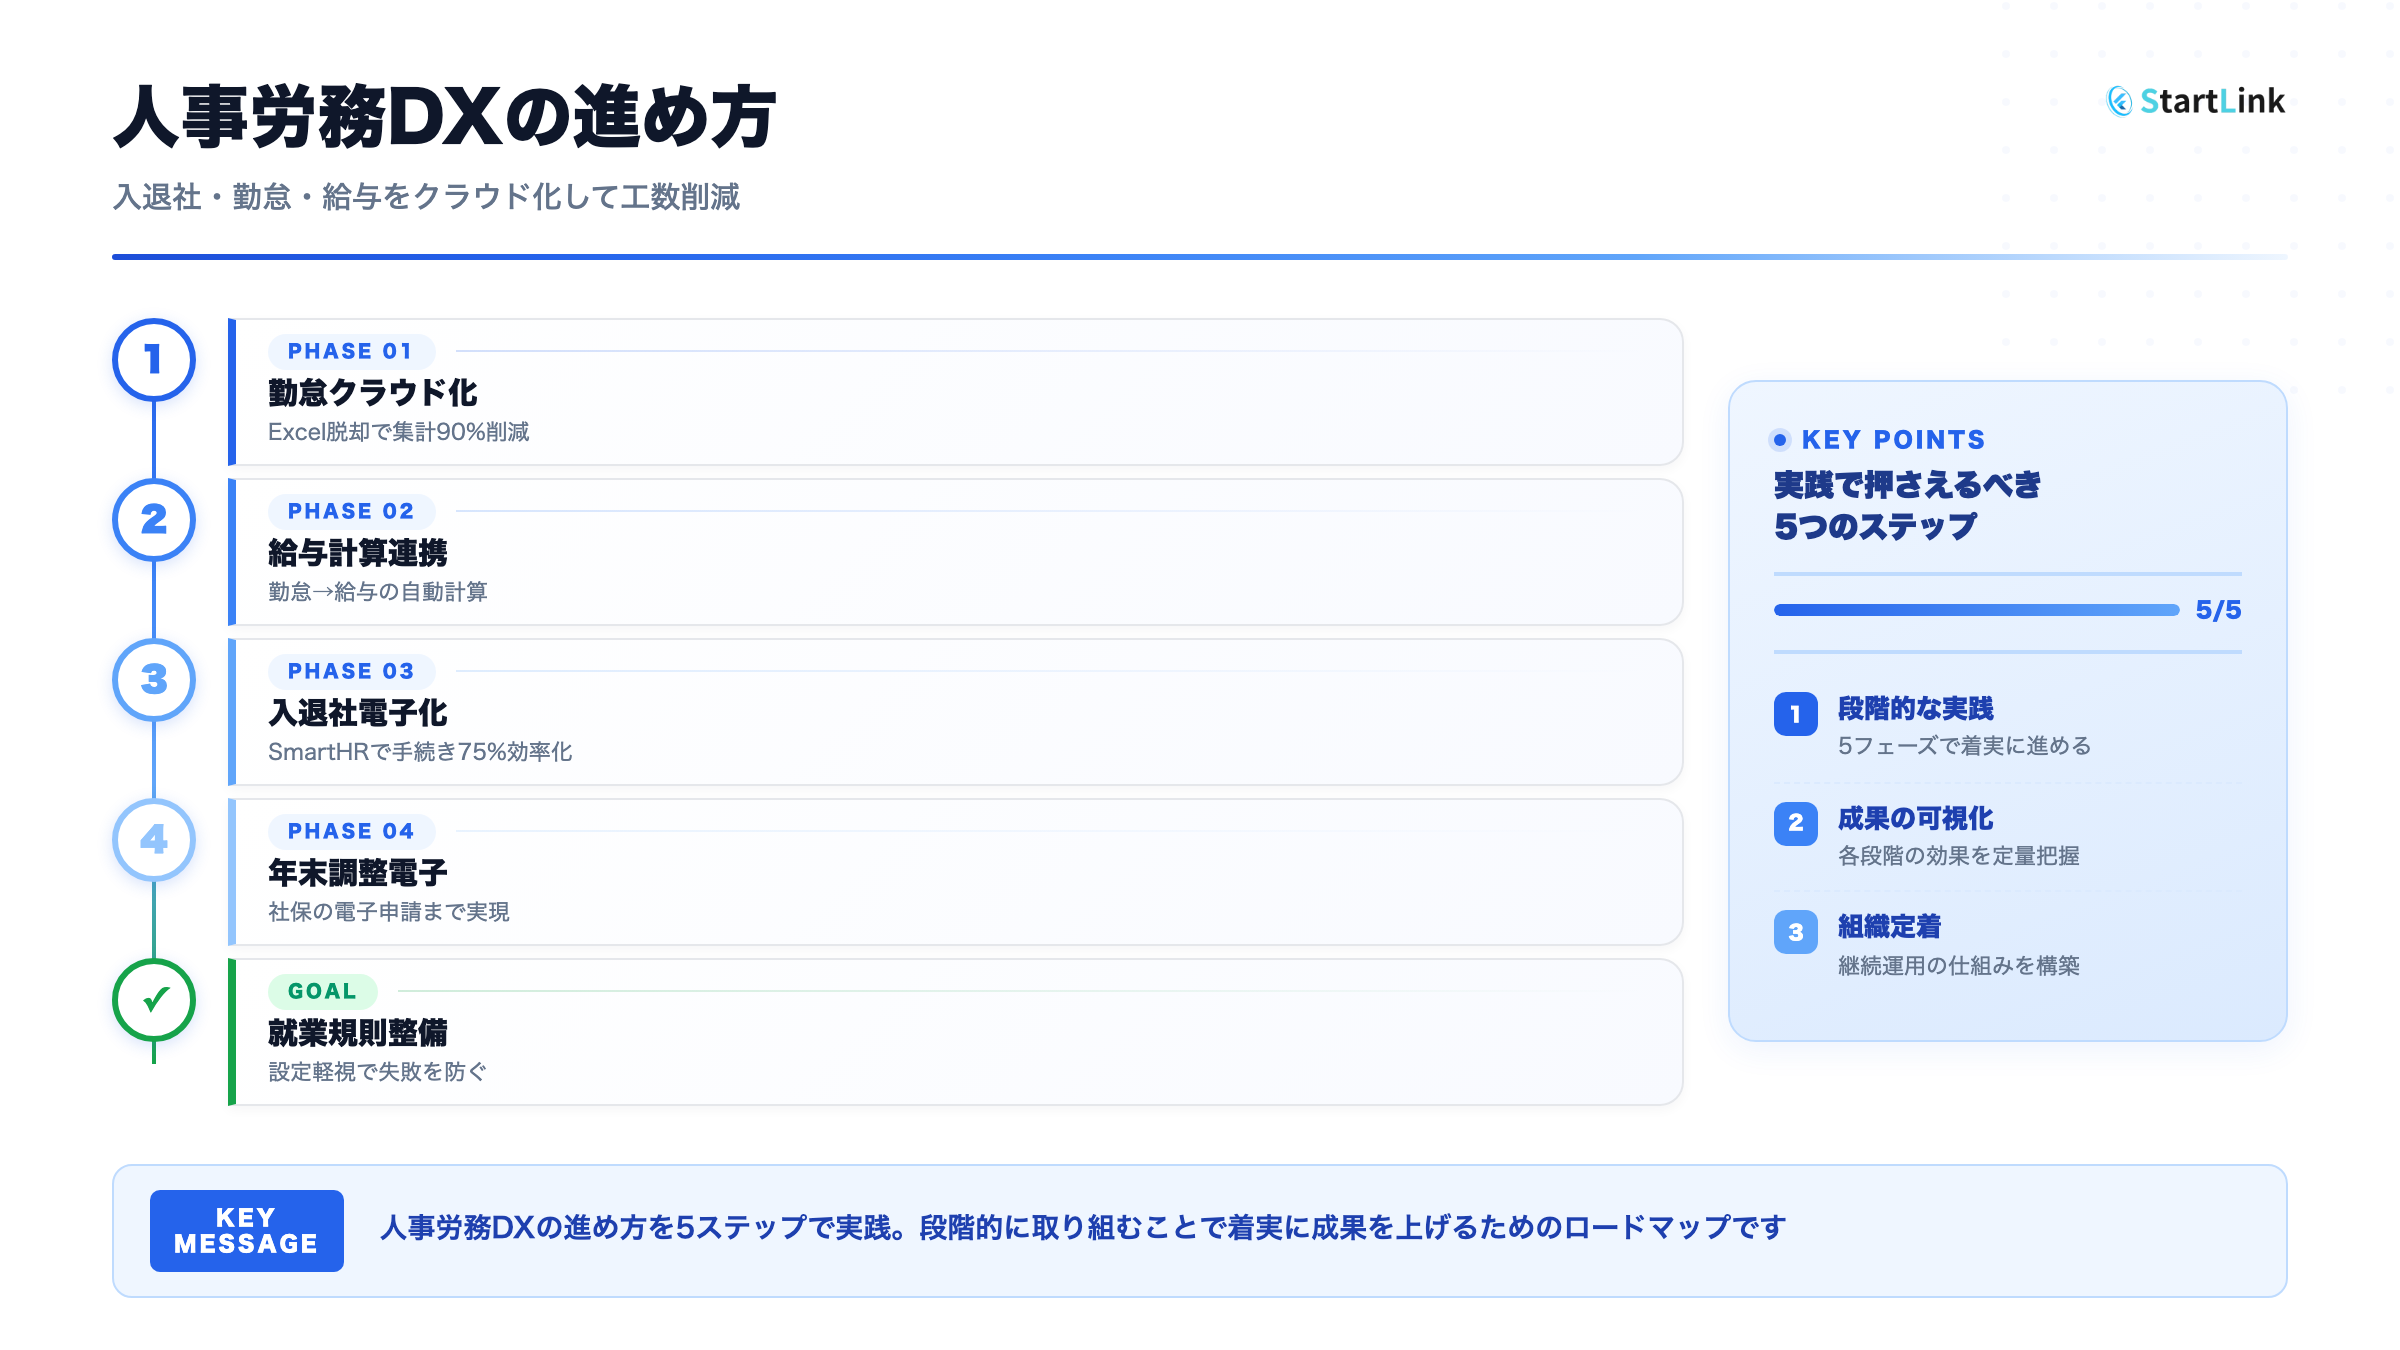This screenshot has width=2400, height=1350.
Task: Click key point number 1 badge
Action: tap(1795, 714)
